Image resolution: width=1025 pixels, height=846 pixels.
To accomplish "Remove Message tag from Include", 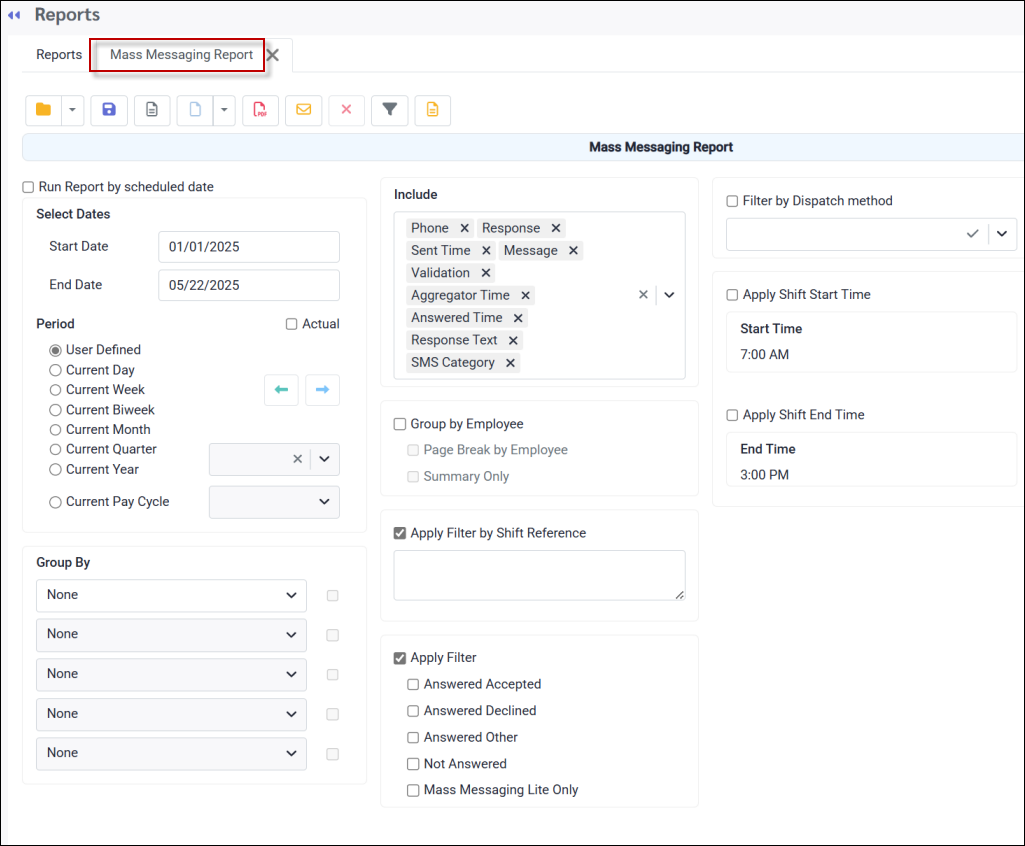I will click(573, 250).
